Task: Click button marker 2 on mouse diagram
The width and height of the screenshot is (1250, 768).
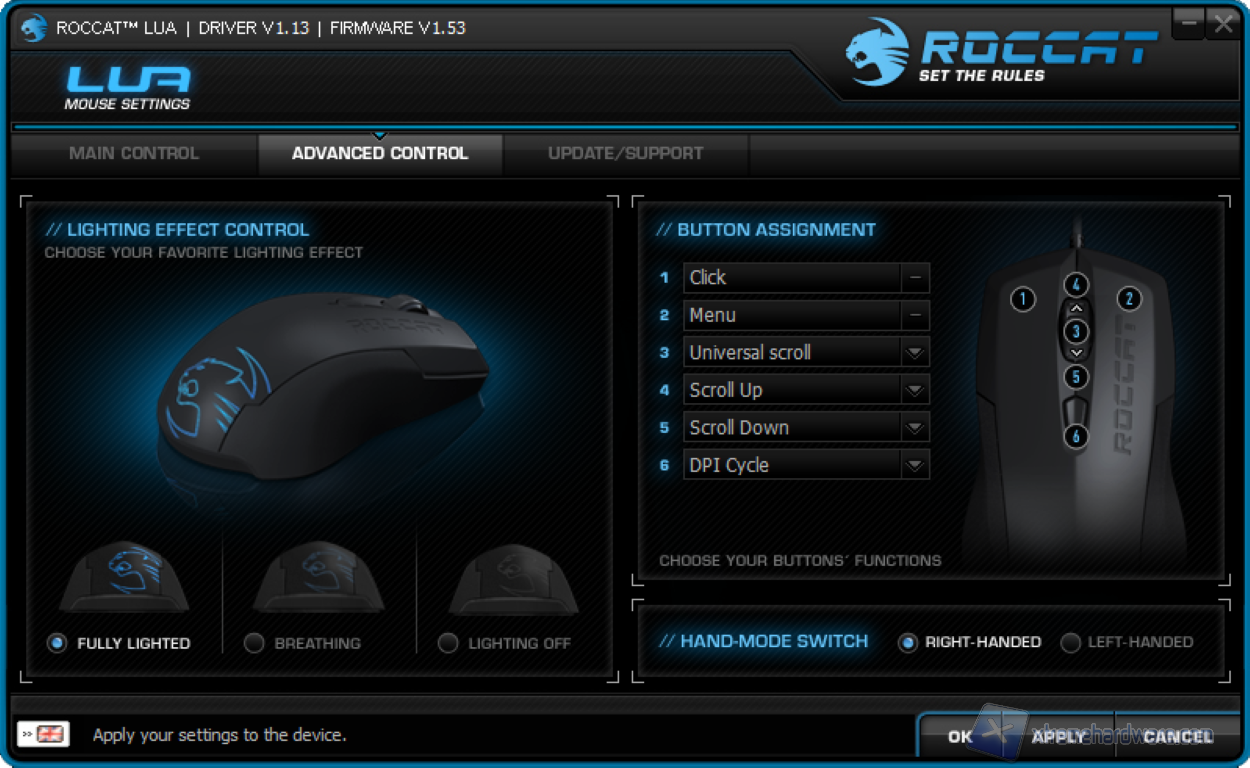Action: pos(1129,298)
